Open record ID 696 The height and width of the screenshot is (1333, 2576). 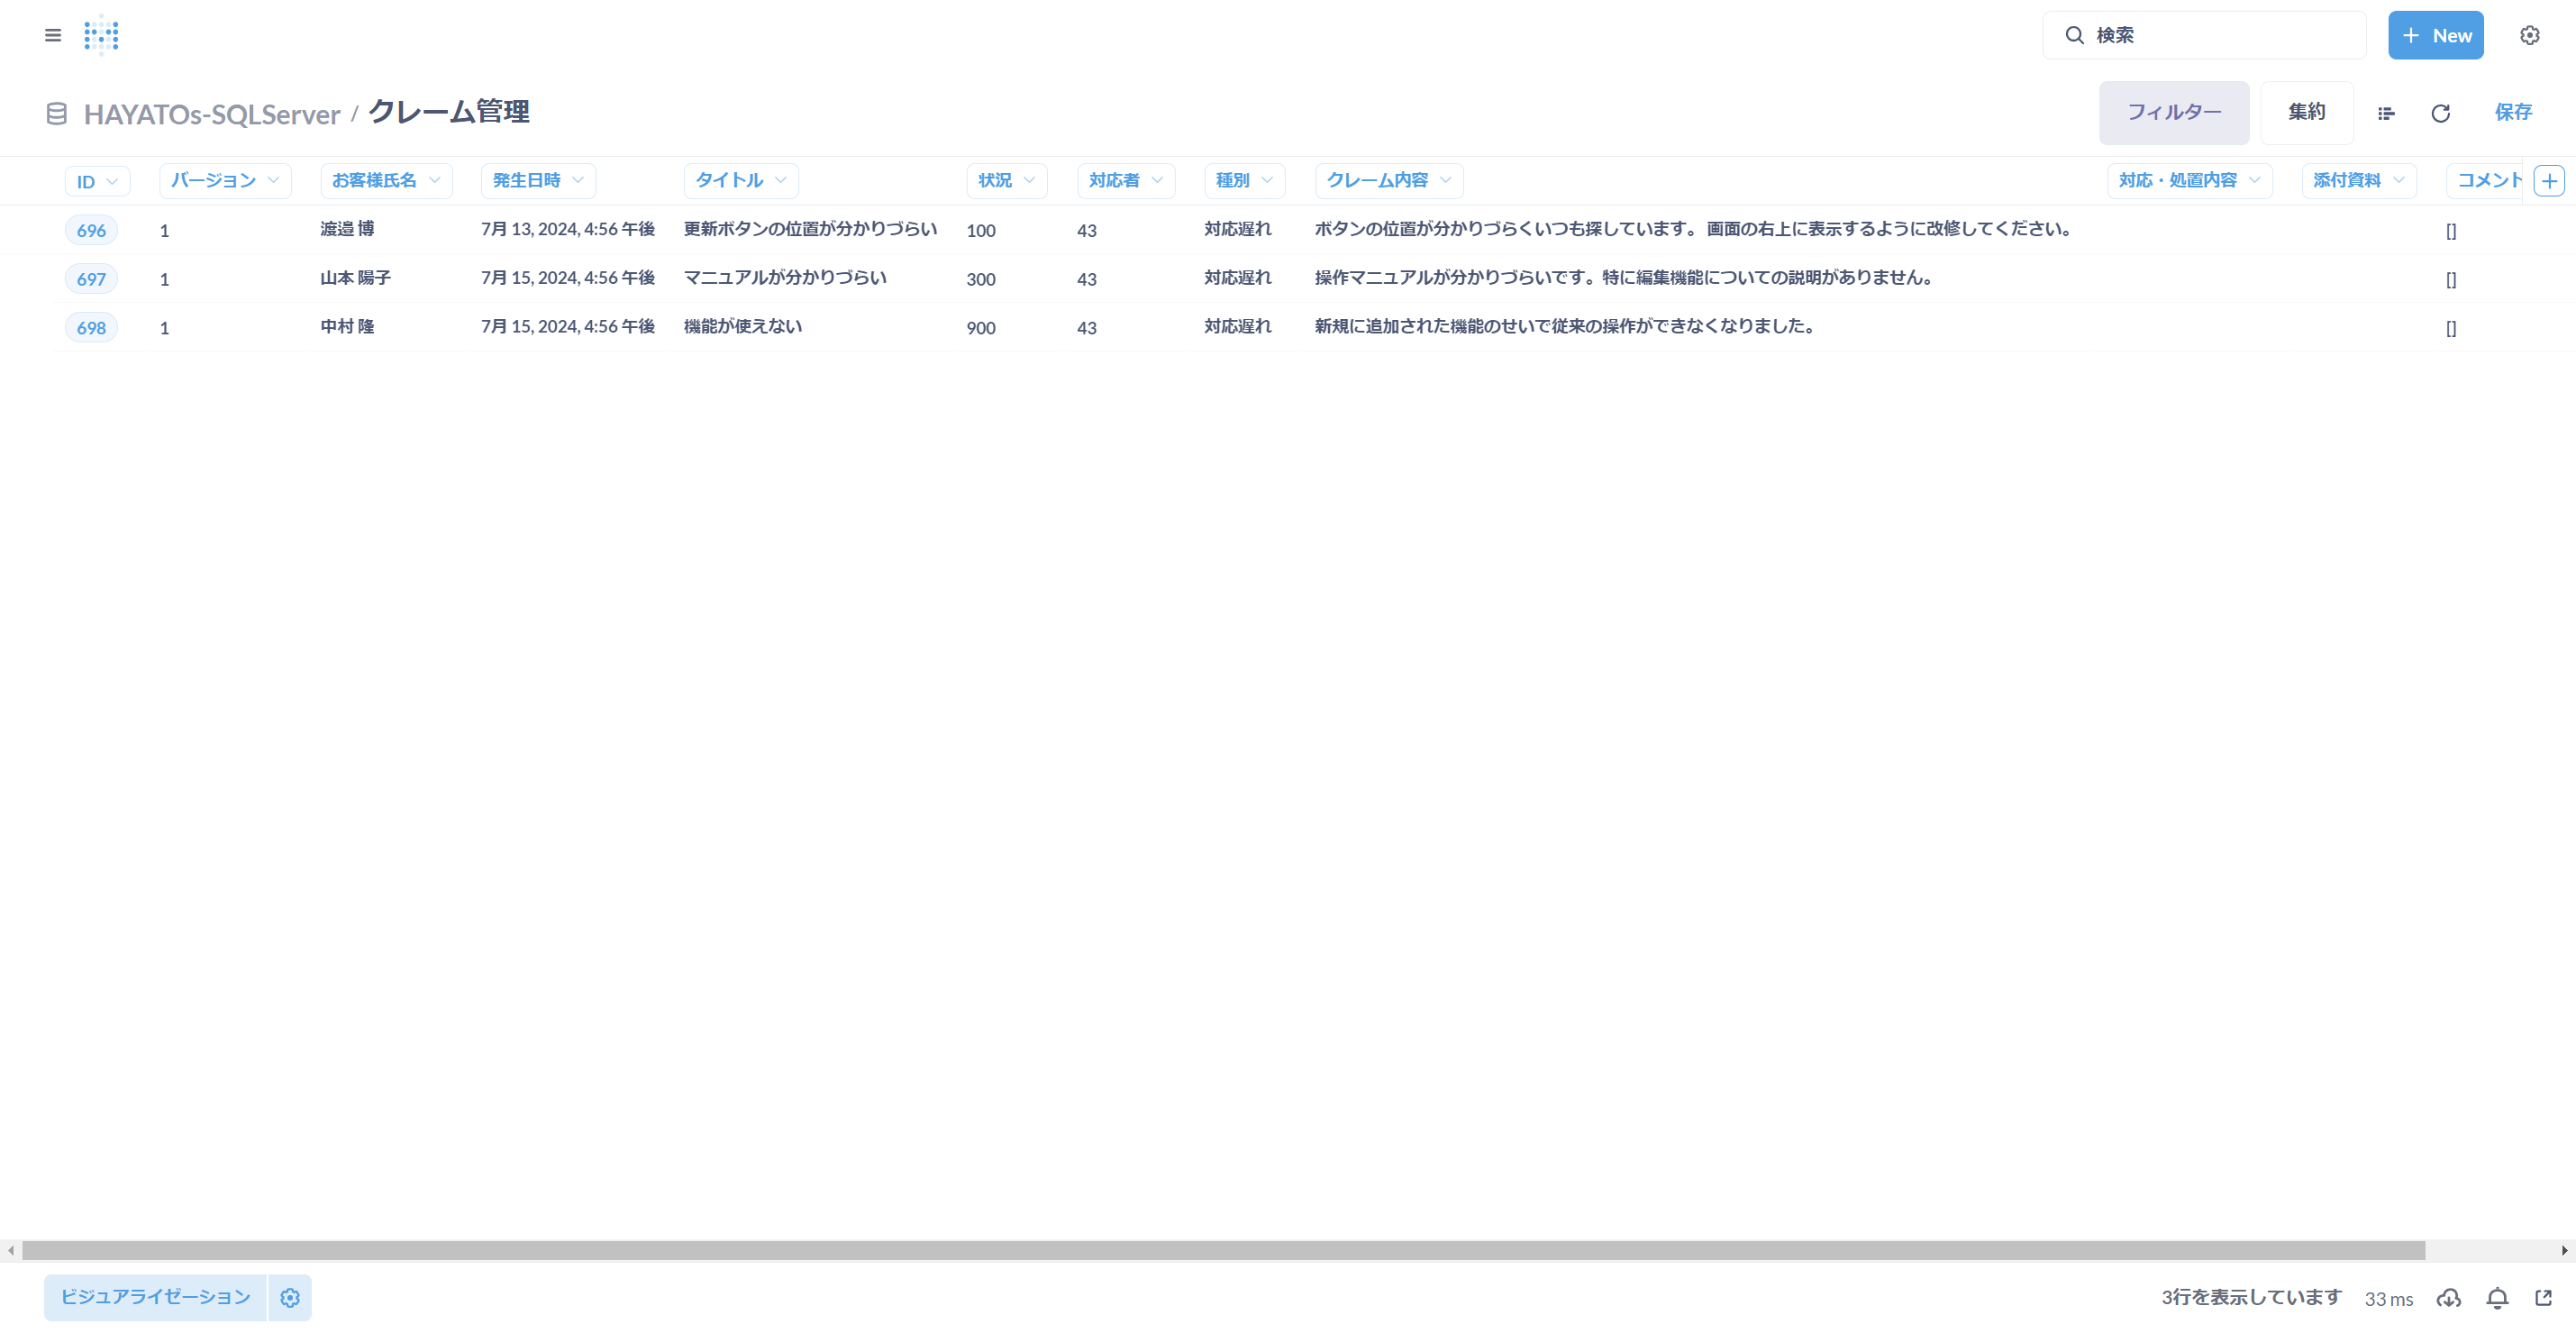pos(91,230)
